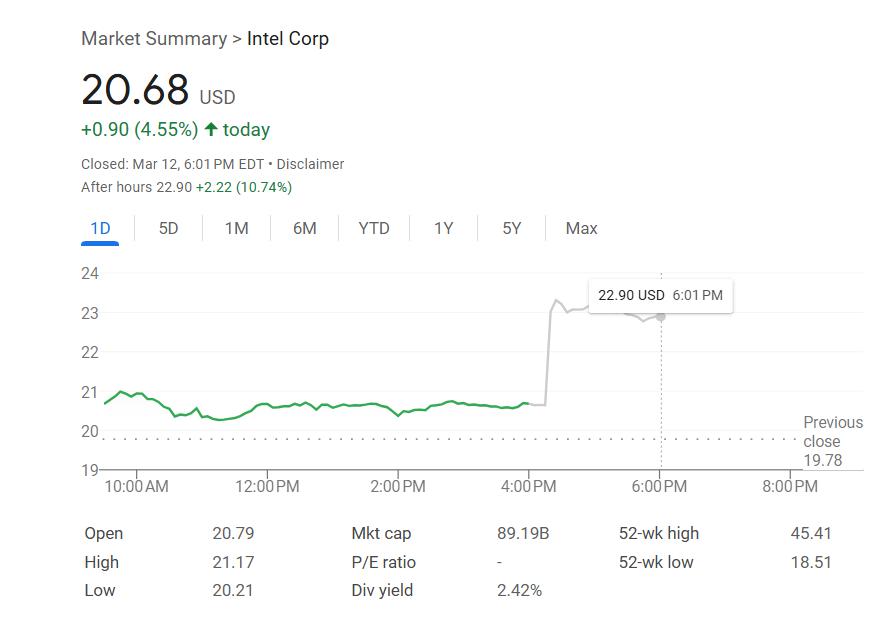Viewport: 896px width, 619px height.
Task: Switch to the 5D chart tab
Action: click(168, 228)
